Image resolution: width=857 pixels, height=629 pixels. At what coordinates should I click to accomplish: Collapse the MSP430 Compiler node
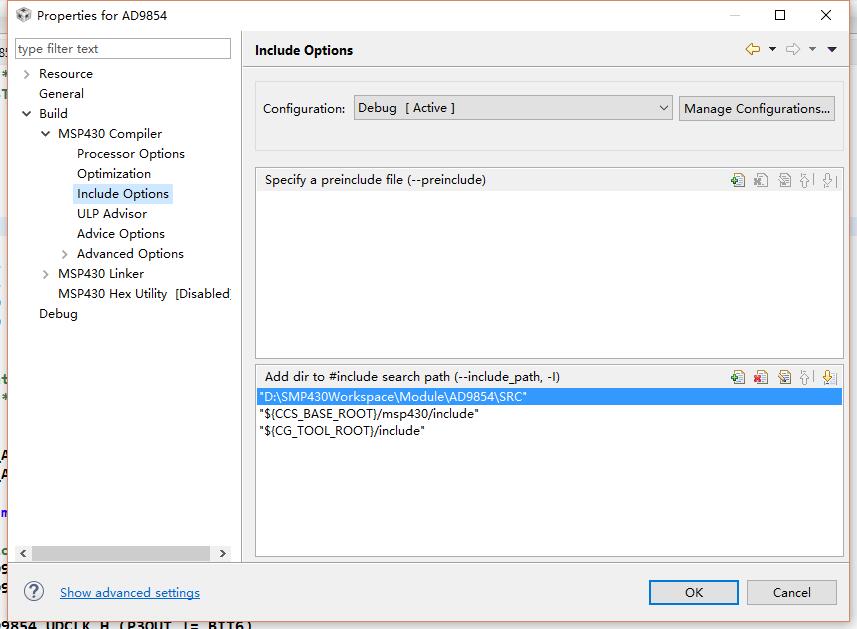46,134
